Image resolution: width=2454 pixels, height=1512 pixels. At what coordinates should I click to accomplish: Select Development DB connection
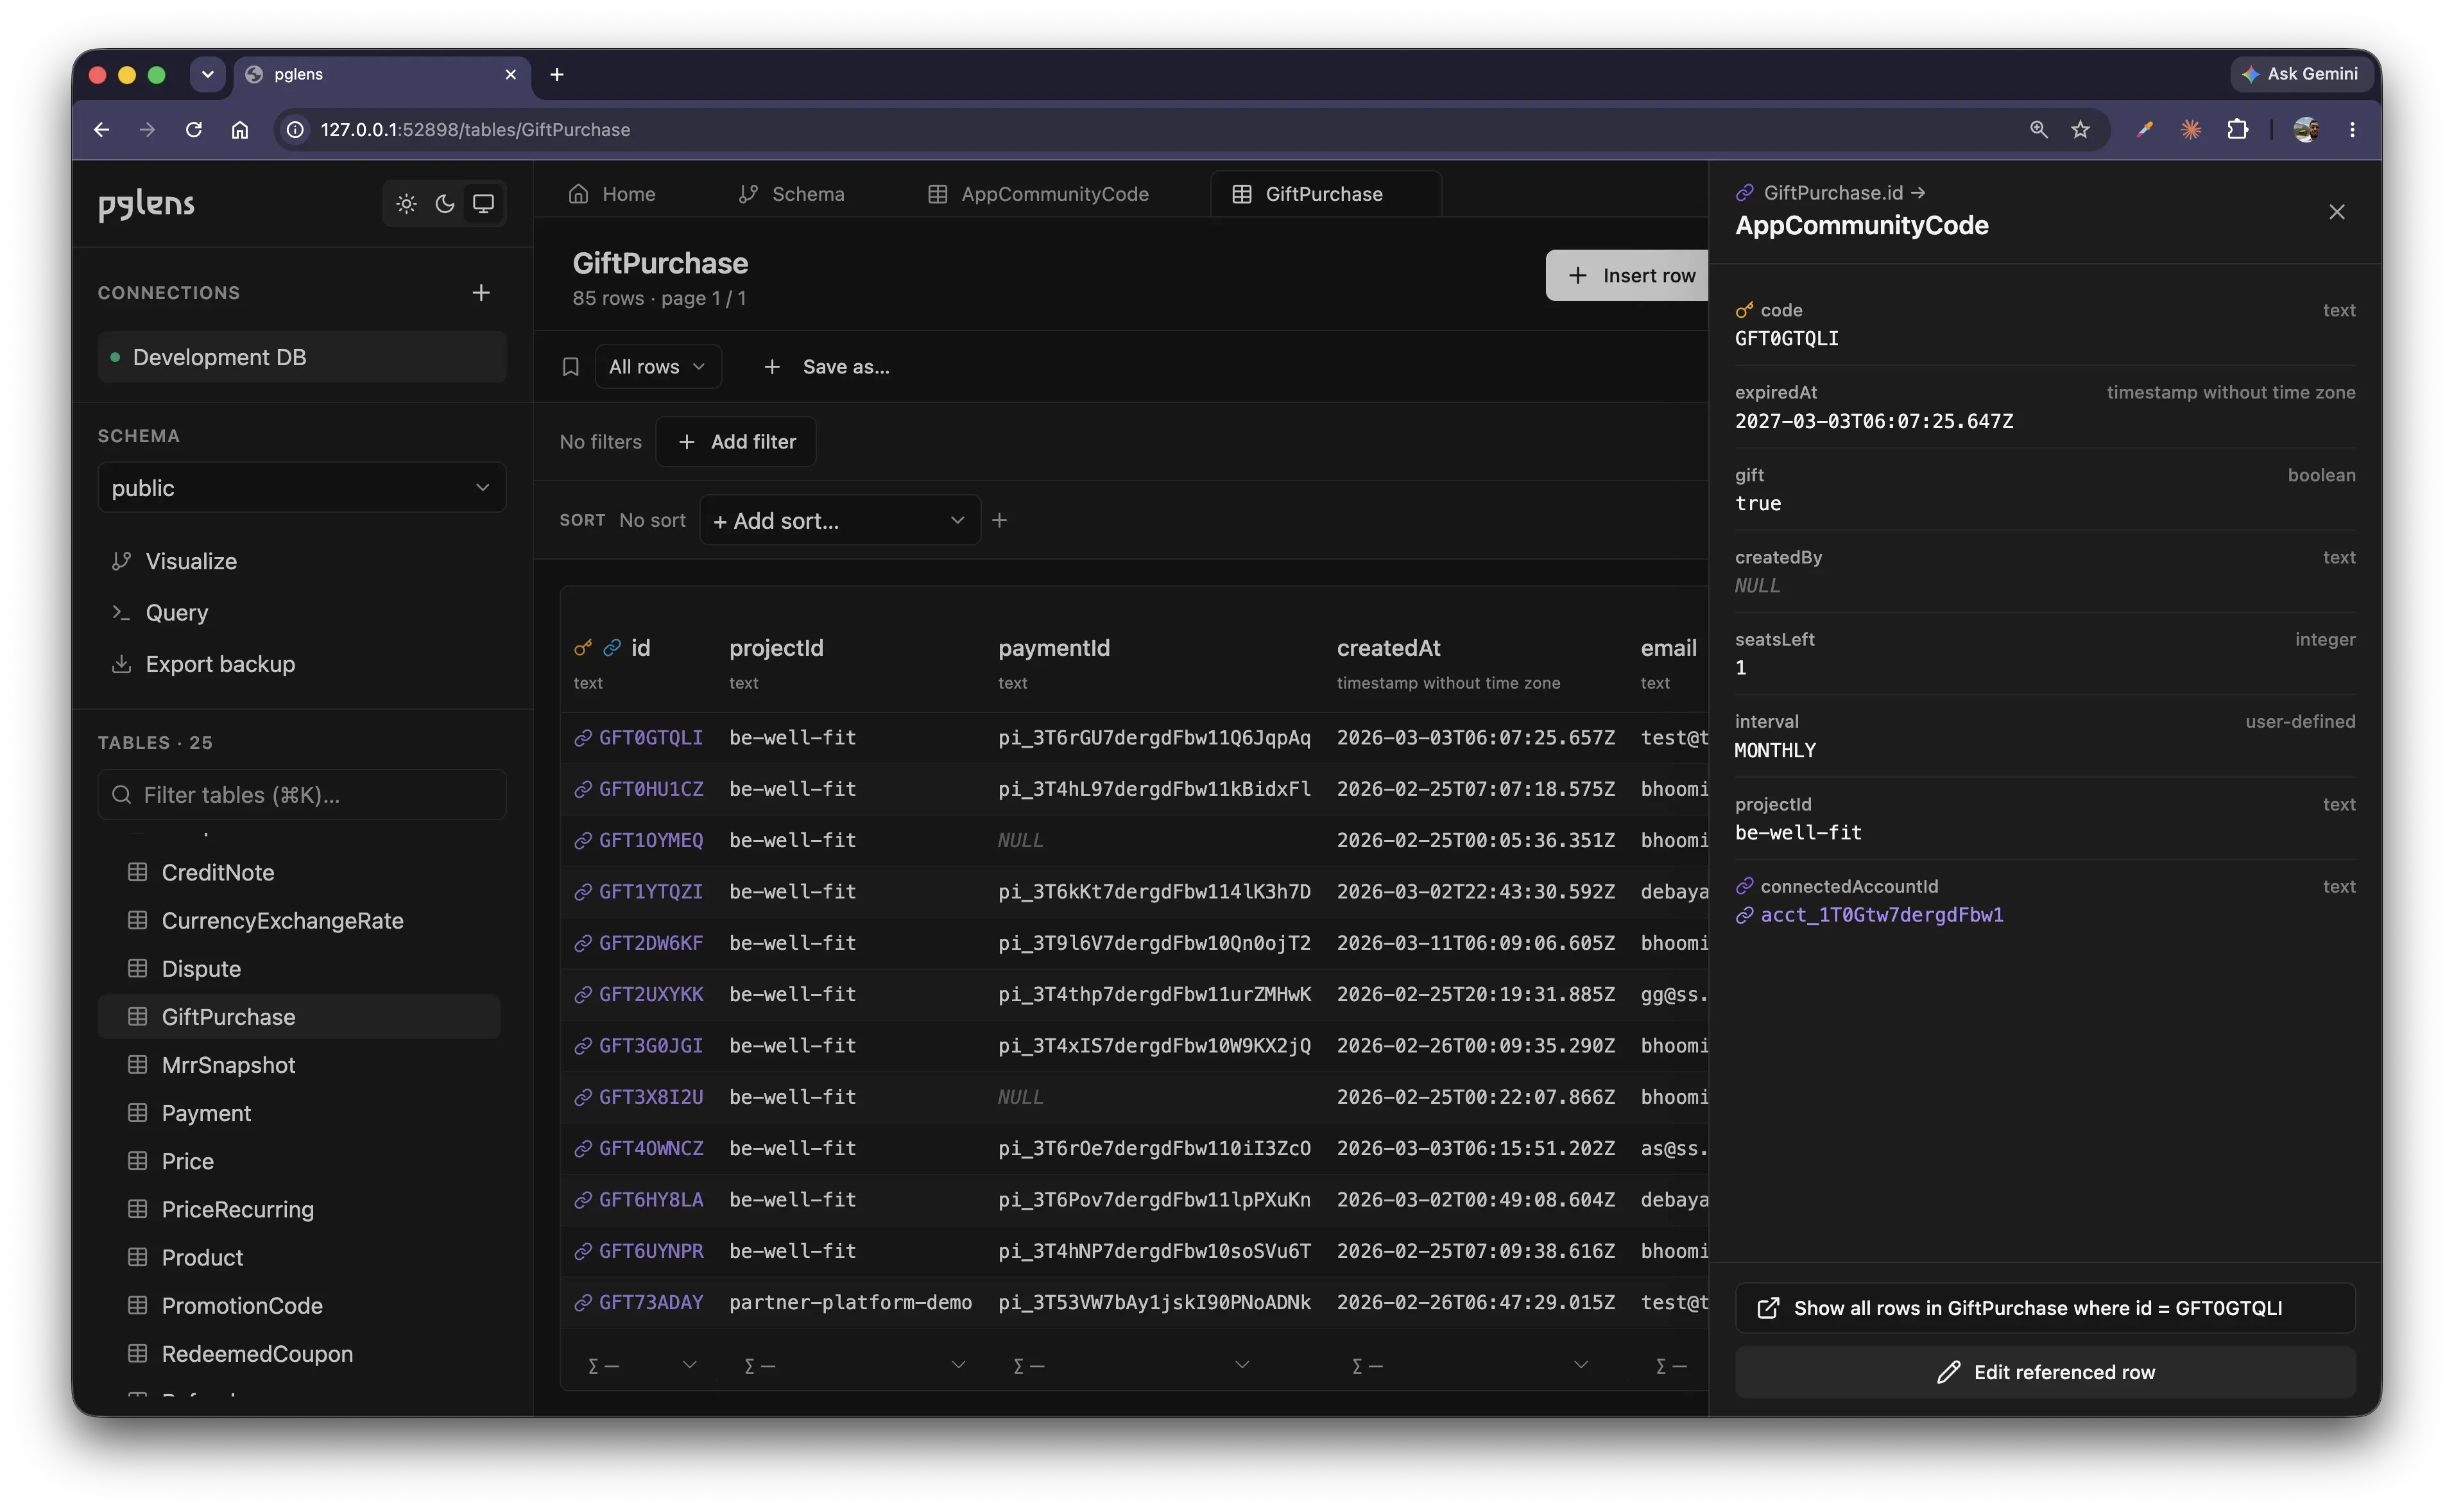(x=302, y=357)
